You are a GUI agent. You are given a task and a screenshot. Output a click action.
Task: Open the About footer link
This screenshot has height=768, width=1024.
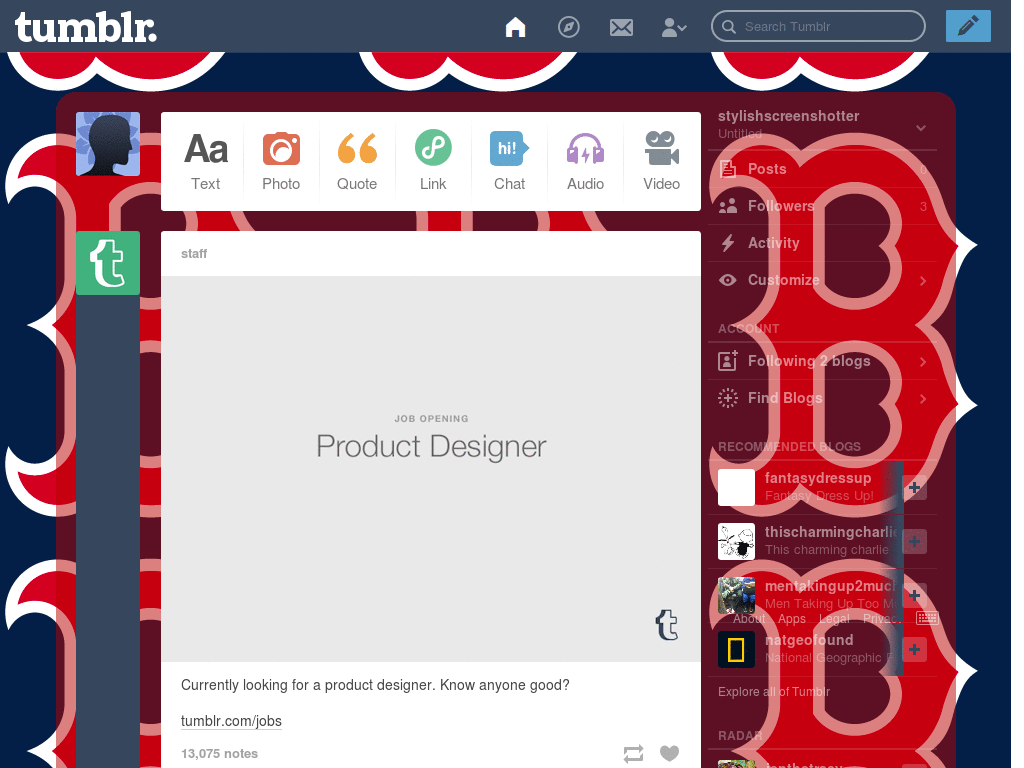(x=748, y=618)
